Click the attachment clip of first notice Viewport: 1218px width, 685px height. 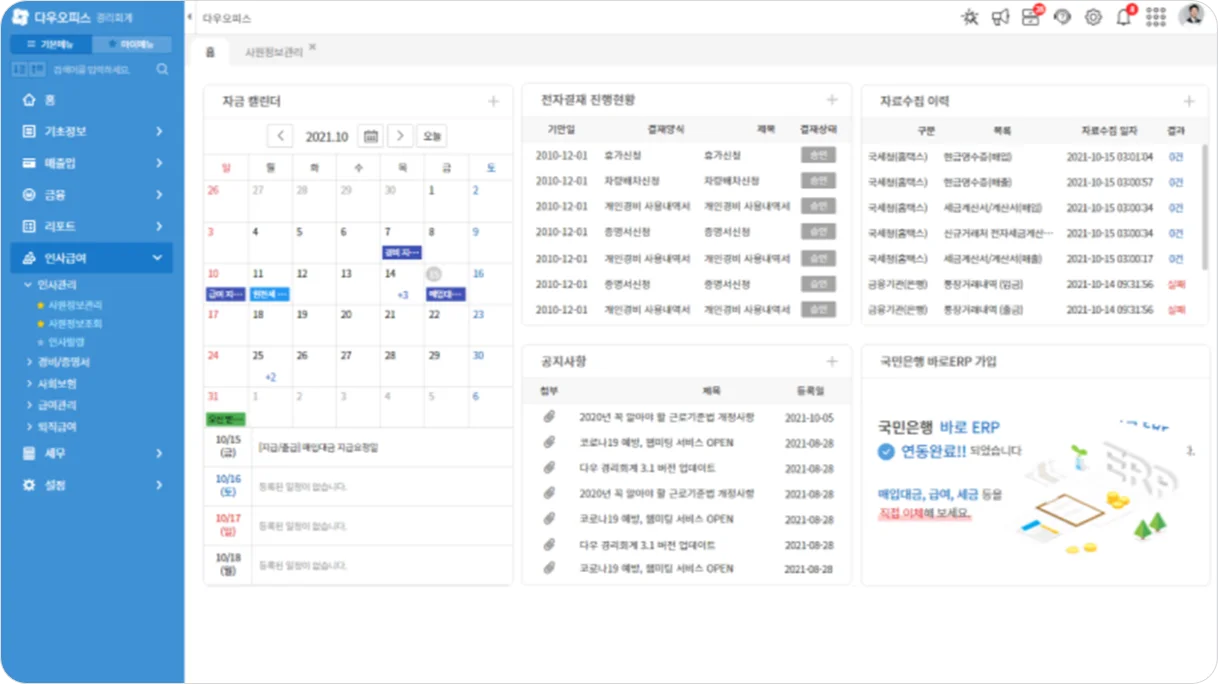pyautogui.click(x=549, y=417)
